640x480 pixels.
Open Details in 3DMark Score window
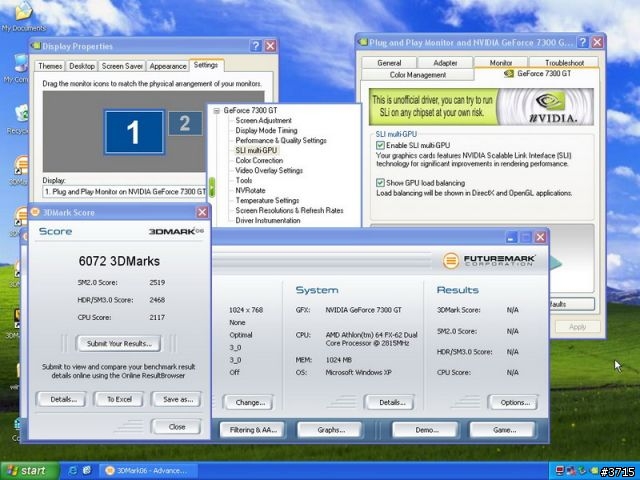(61, 399)
